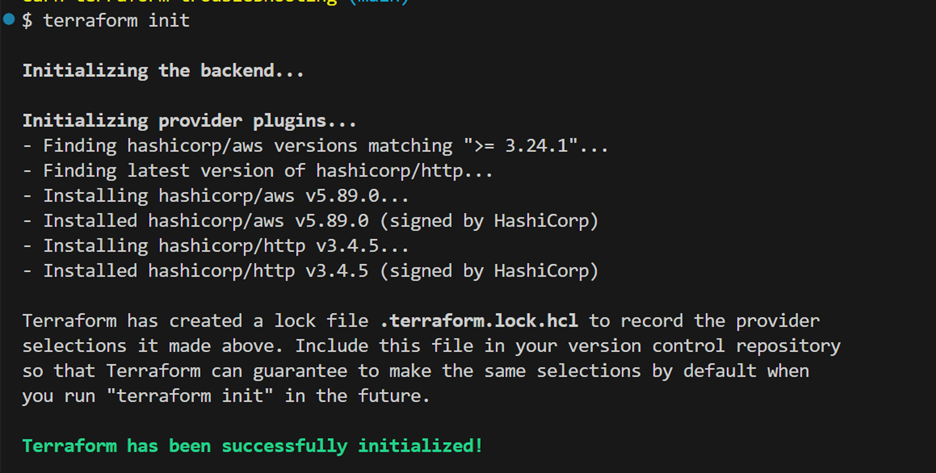Click the "Installing hashicorp/aws v5.89.0..." line
936x473 pixels.
(215, 196)
